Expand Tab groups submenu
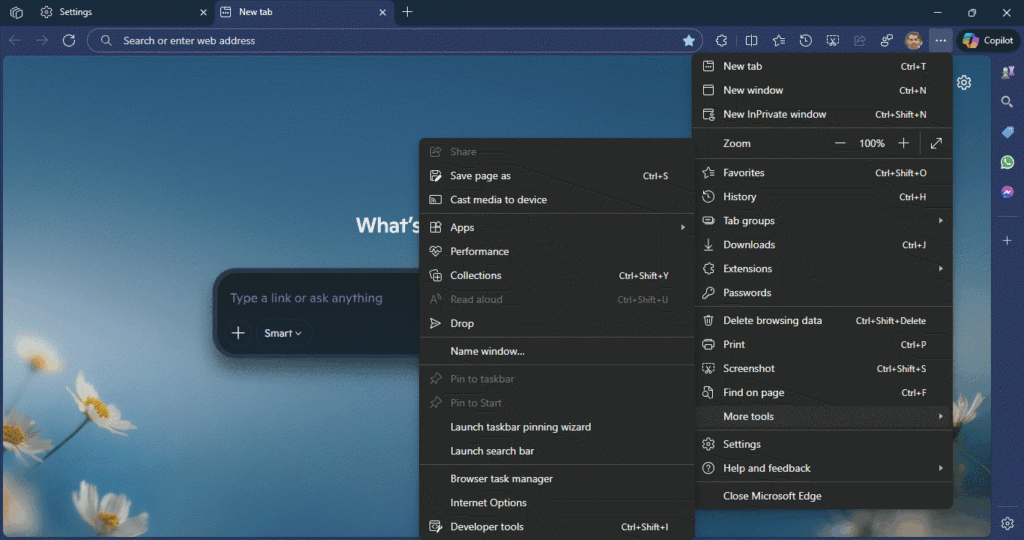The height and width of the screenshot is (540, 1024). [823, 221]
